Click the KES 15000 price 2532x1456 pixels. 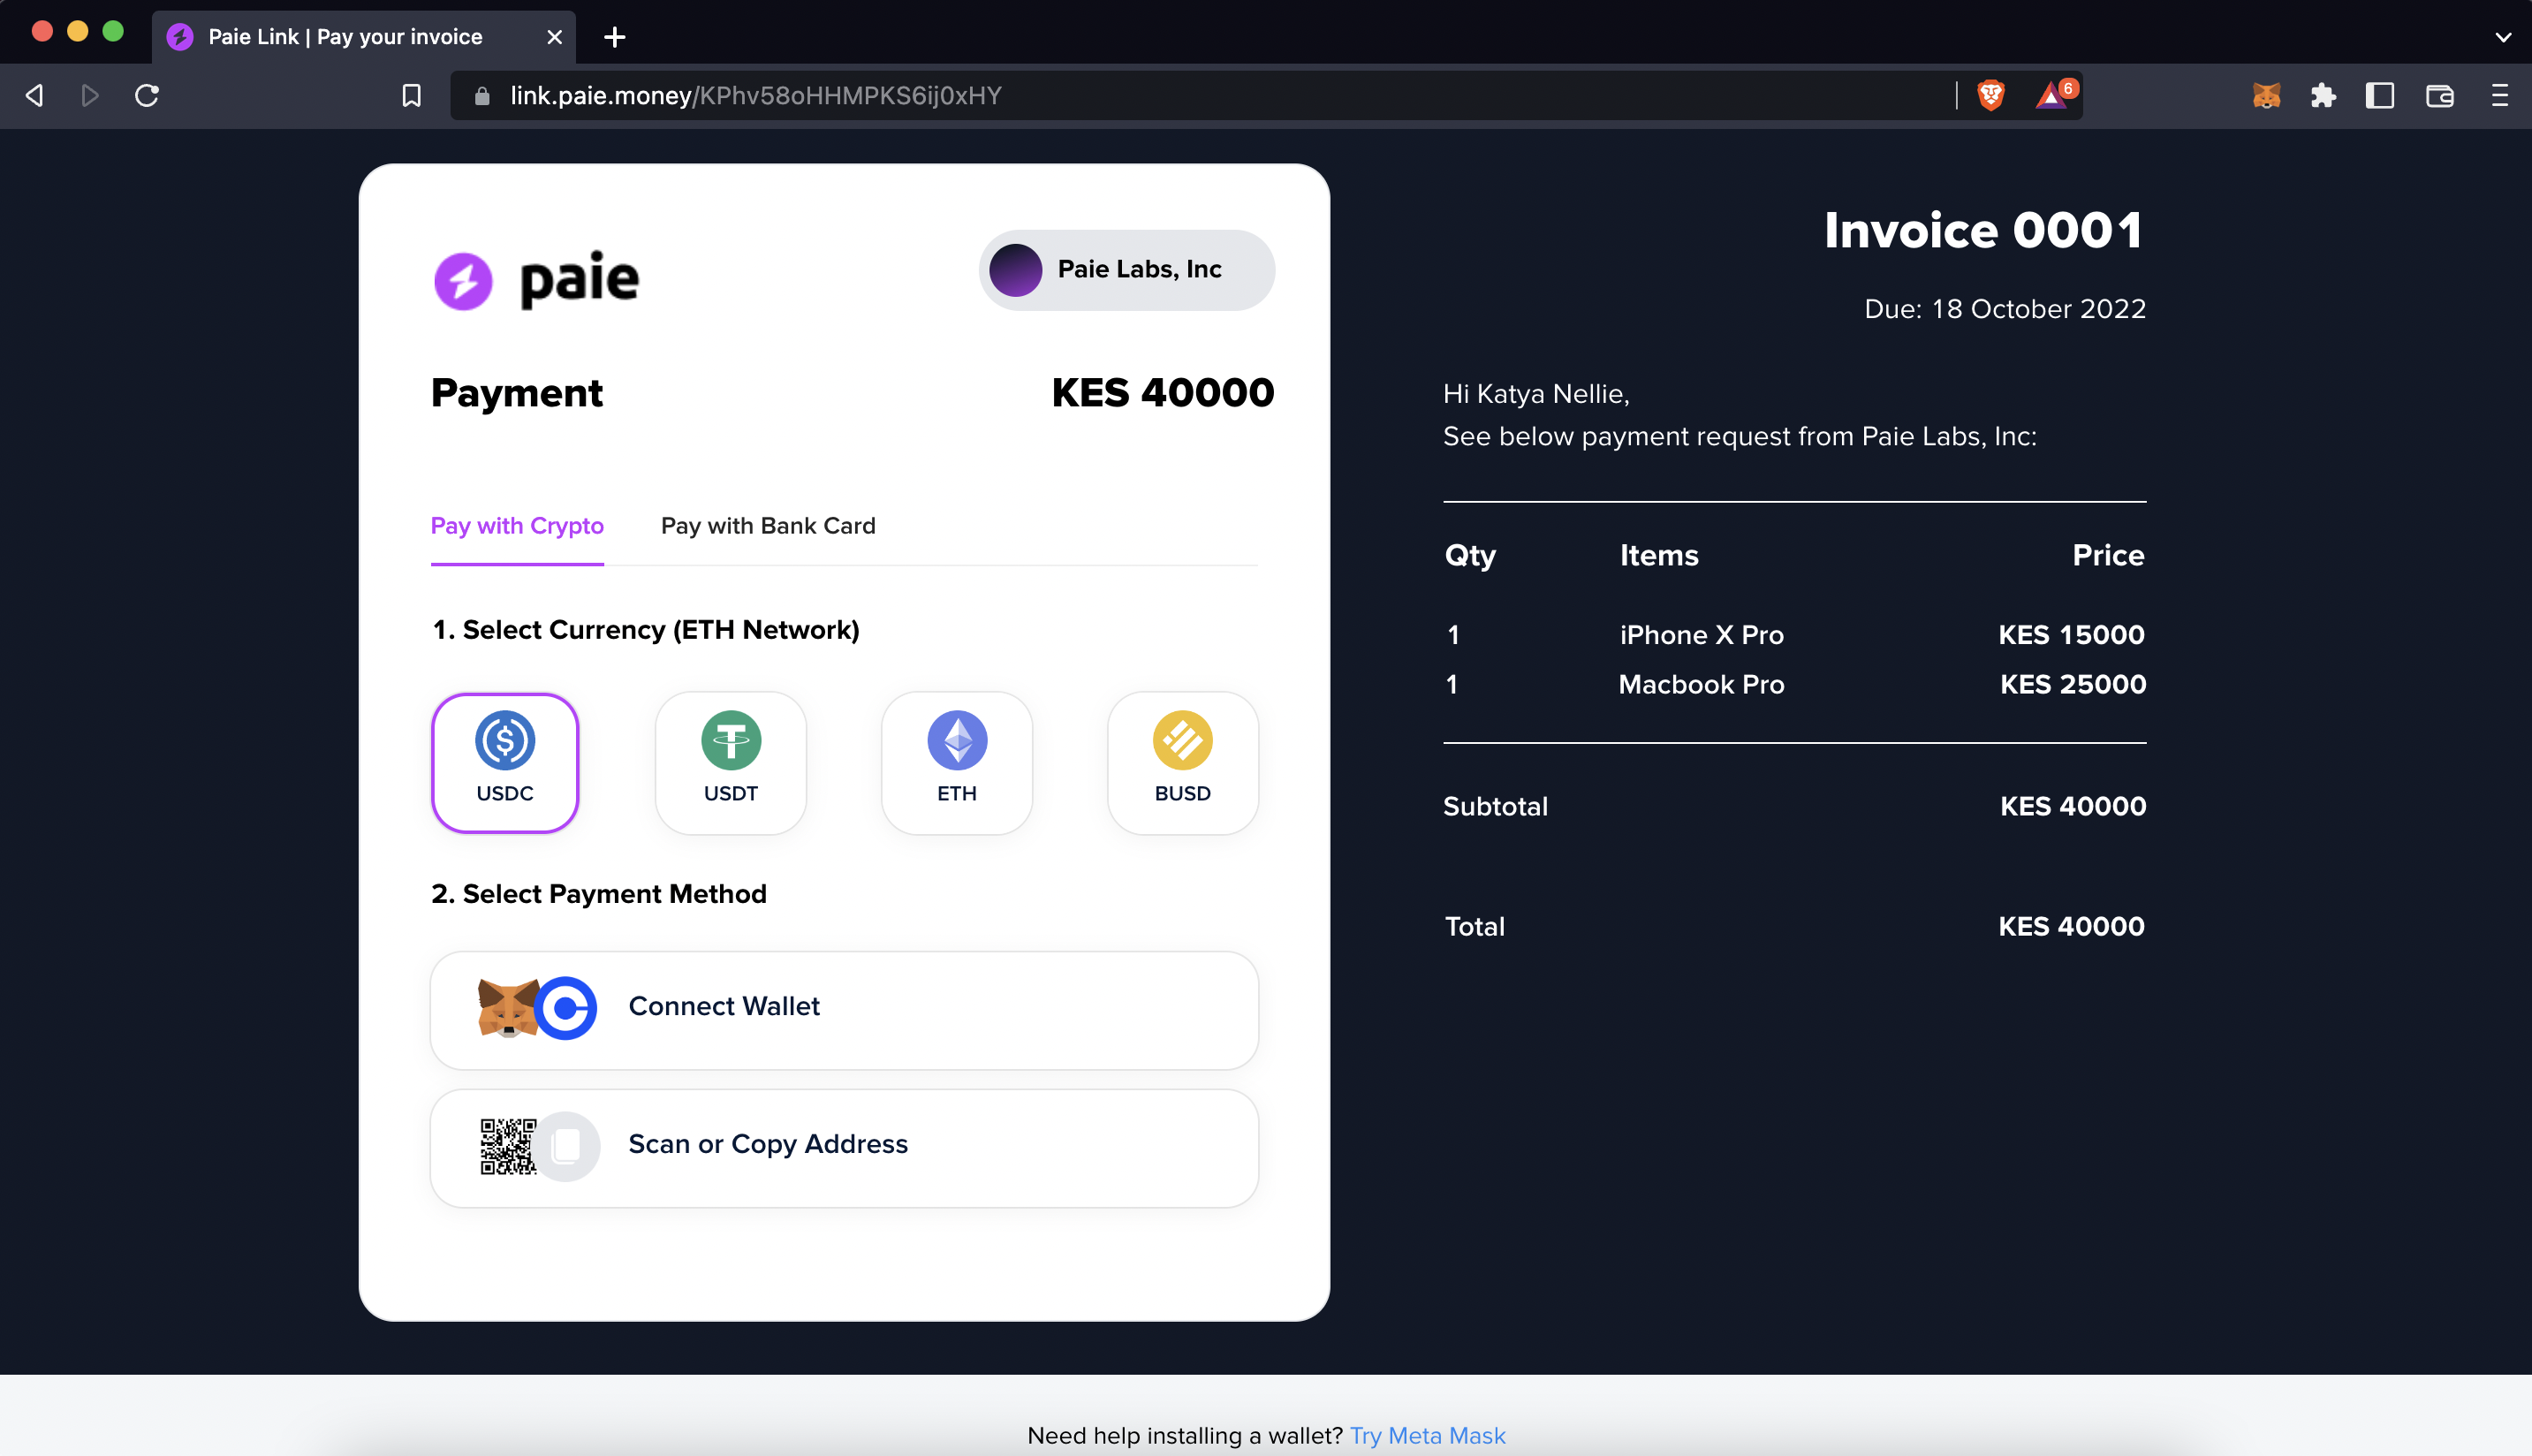(x=2071, y=635)
